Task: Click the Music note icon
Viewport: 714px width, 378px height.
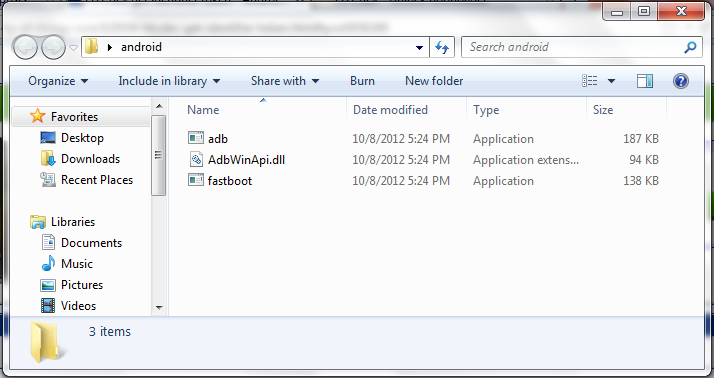Action: 48,263
